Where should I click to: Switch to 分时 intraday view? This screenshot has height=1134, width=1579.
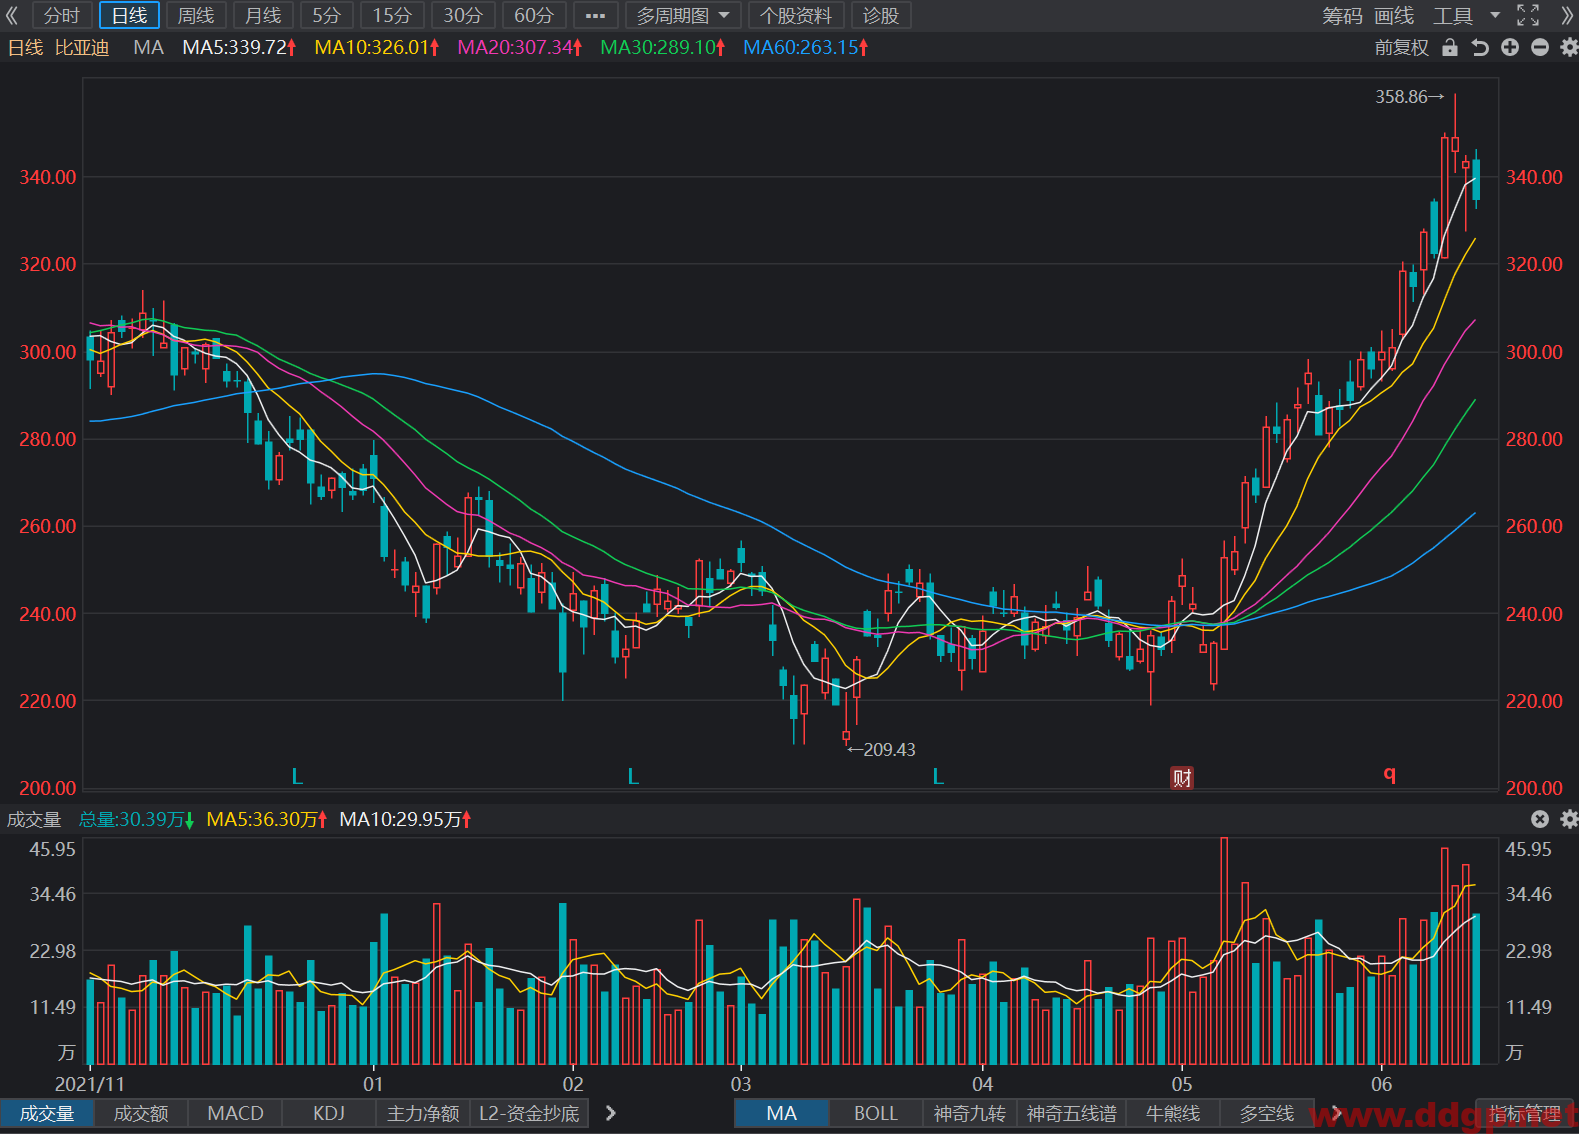click(62, 16)
